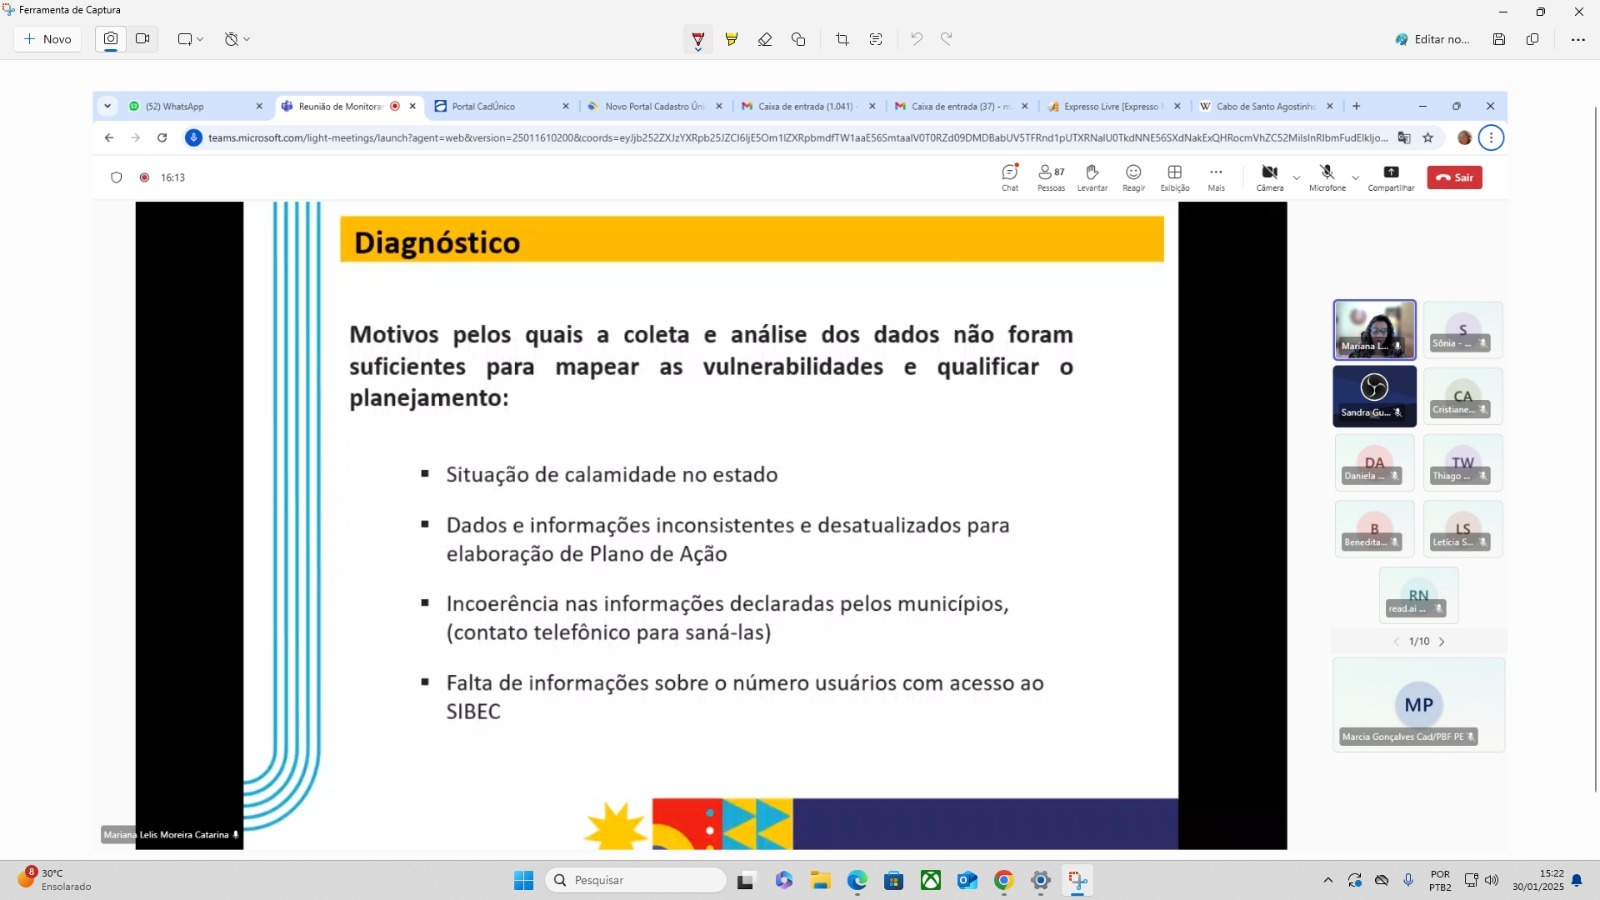This screenshot has width=1600, height=900.
Task: Expand the capture delay timer dropdown
Action: point(237,39)
